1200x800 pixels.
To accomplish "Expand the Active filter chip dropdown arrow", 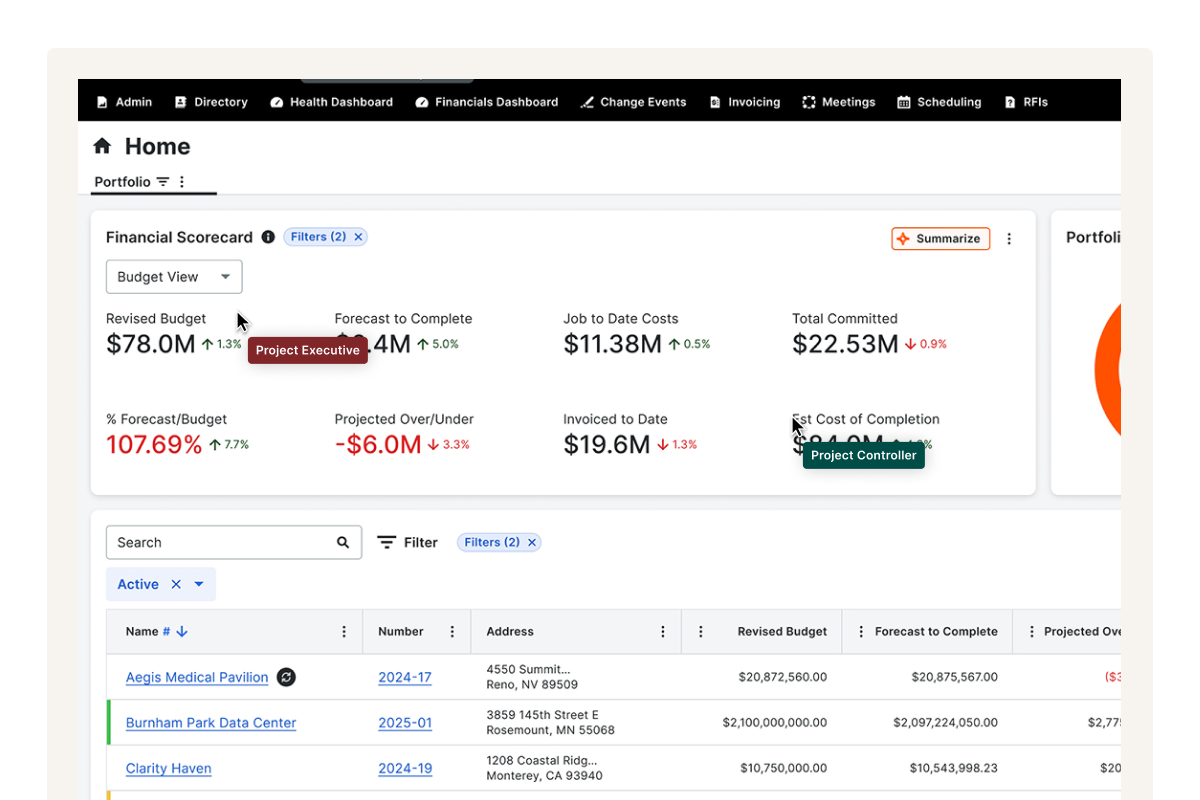I will click(198, 584).
